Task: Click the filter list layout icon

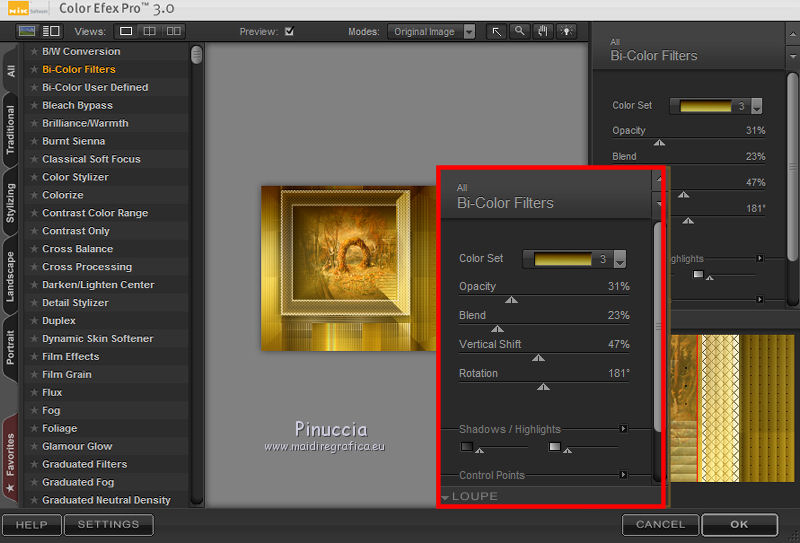Action: pos(51,31)
